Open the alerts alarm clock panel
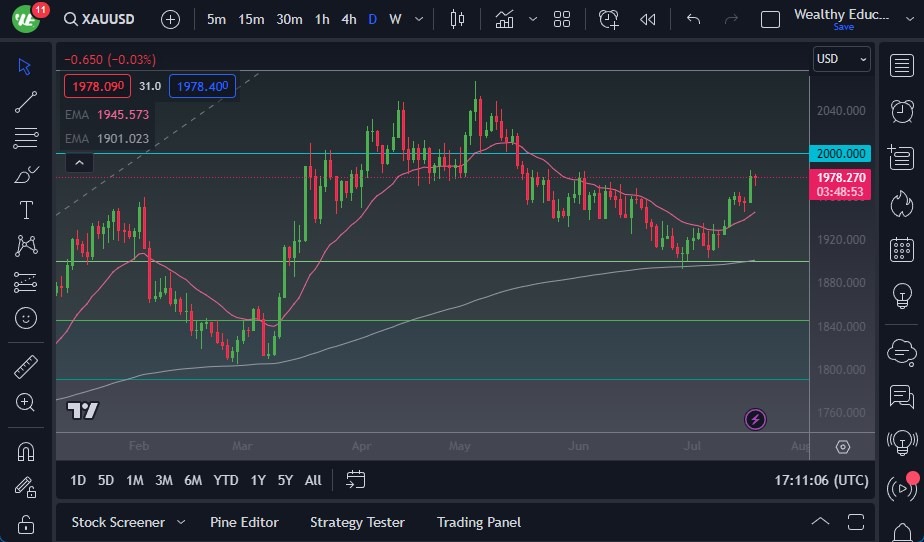Viewport: 924px width, 542px height. tap(902, 110)
